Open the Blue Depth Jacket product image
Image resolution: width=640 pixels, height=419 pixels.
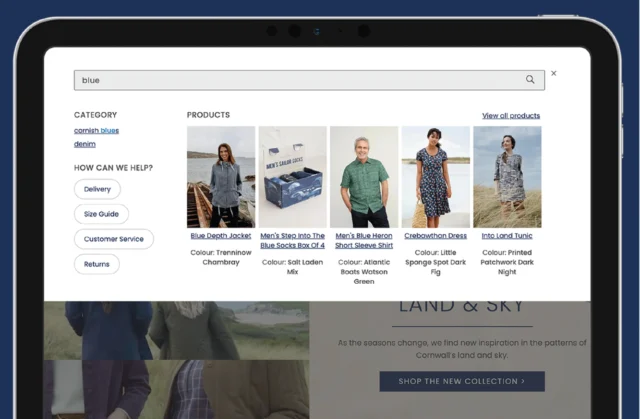pyautogui.click(x=221, y=176)
